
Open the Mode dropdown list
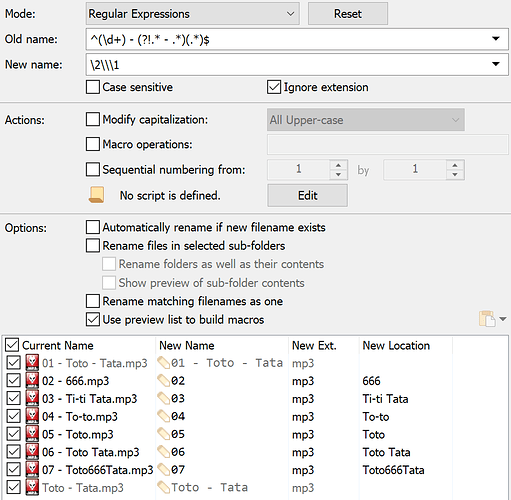coord(193,14)
